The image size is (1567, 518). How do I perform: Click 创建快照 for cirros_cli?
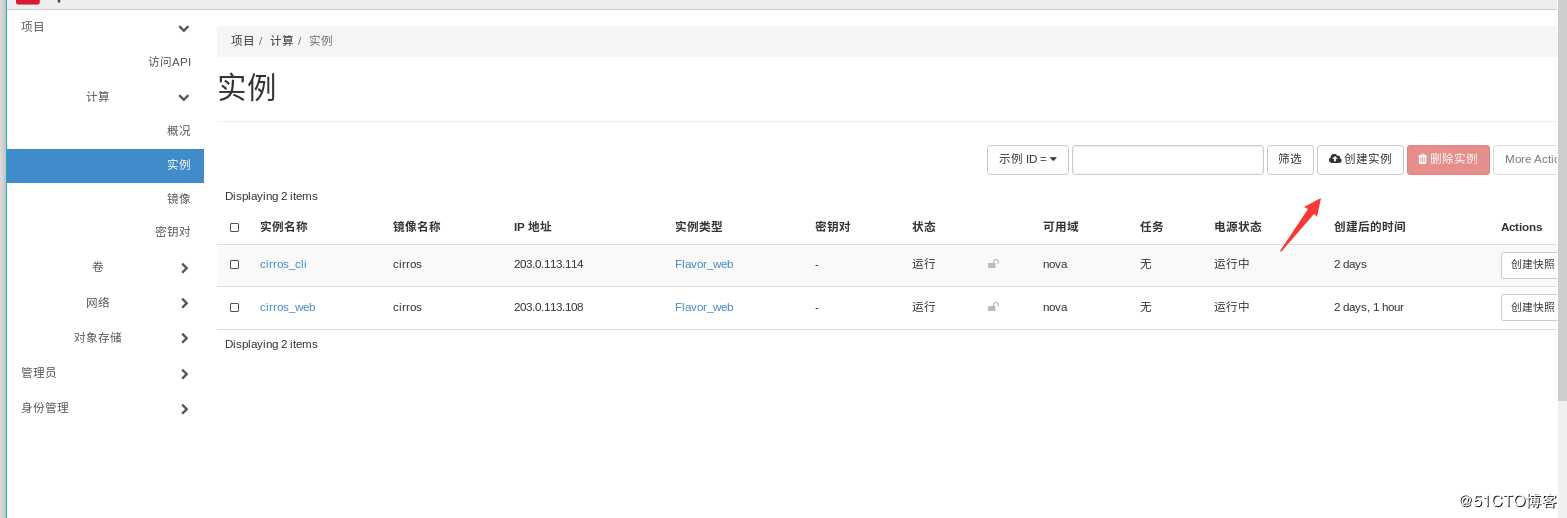(1530, 264)
